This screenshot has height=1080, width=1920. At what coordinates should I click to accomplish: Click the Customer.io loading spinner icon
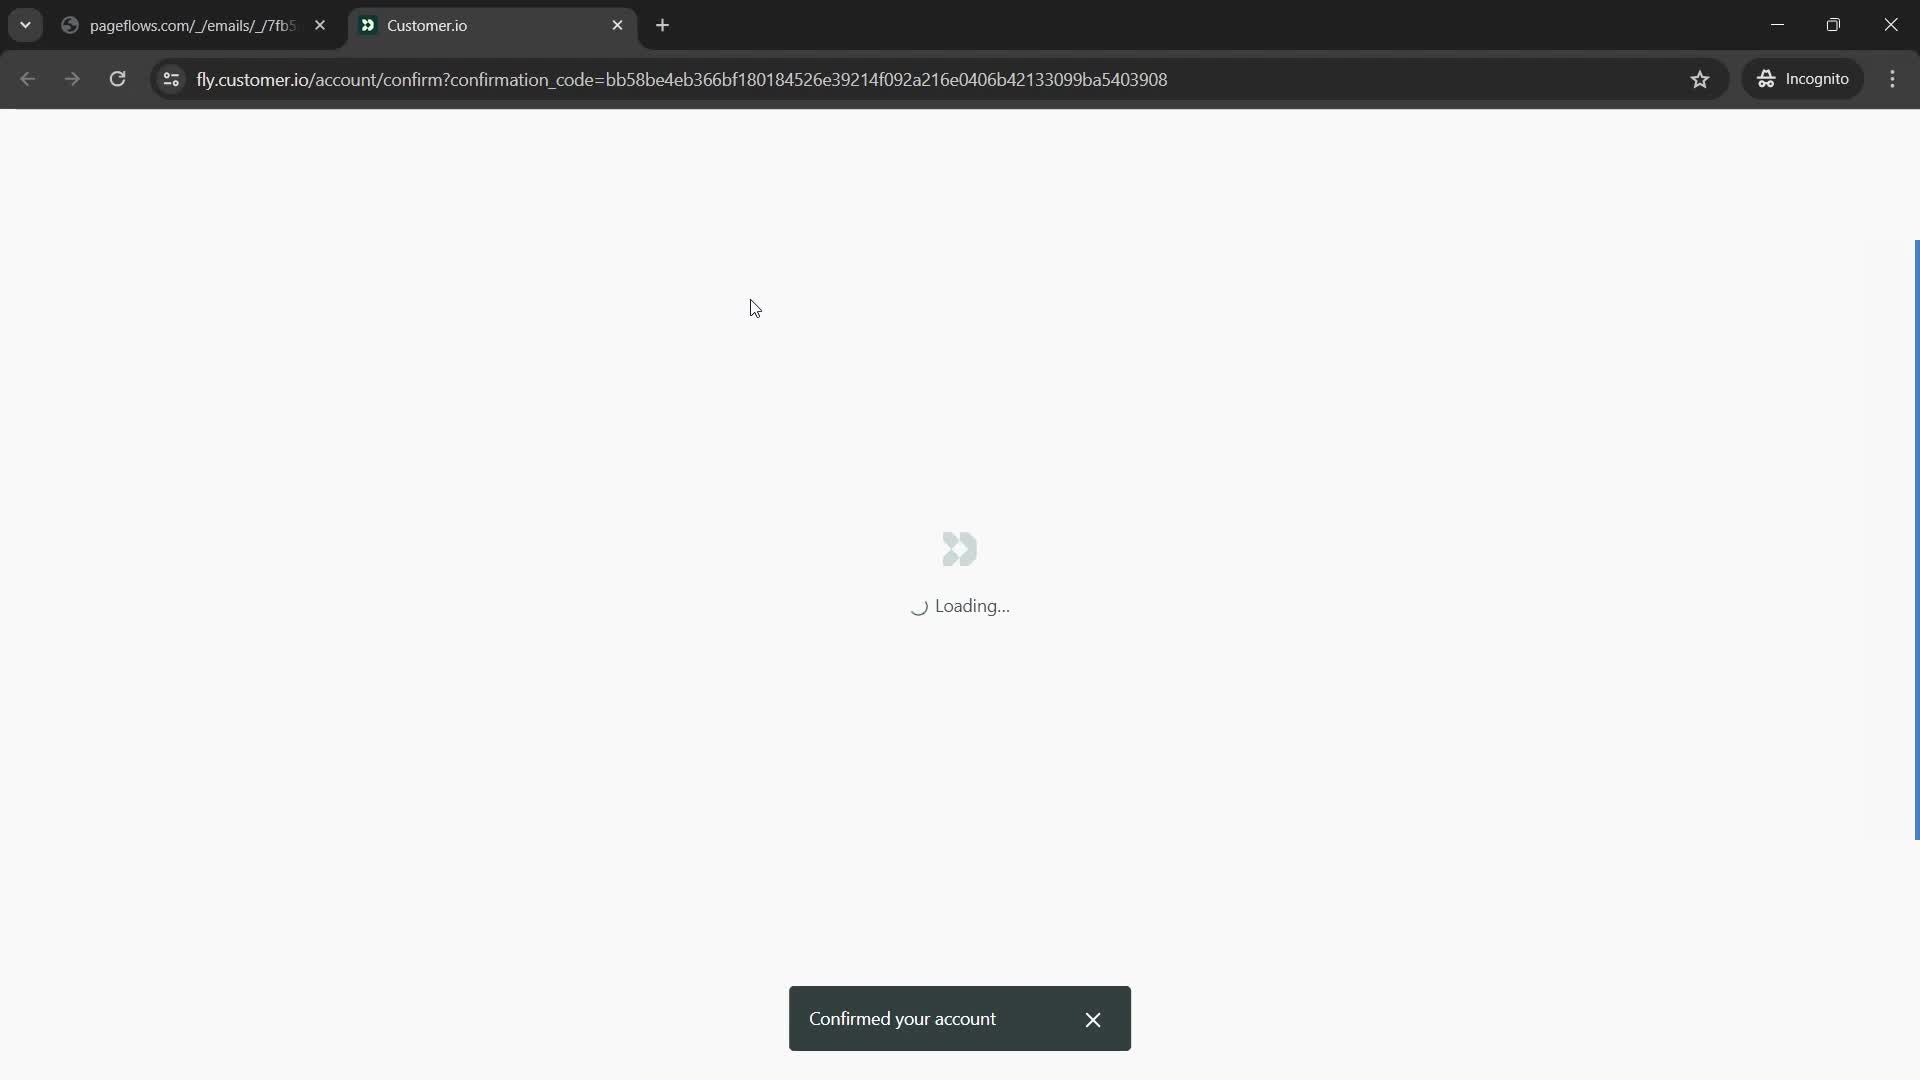click(959, 549)
